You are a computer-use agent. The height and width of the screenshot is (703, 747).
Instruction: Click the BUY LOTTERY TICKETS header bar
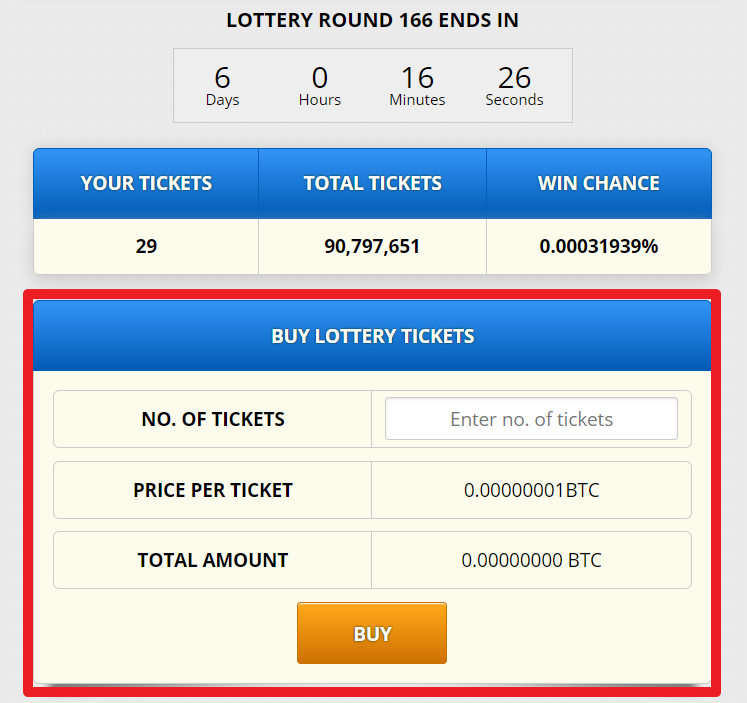[x=372, y=336]
